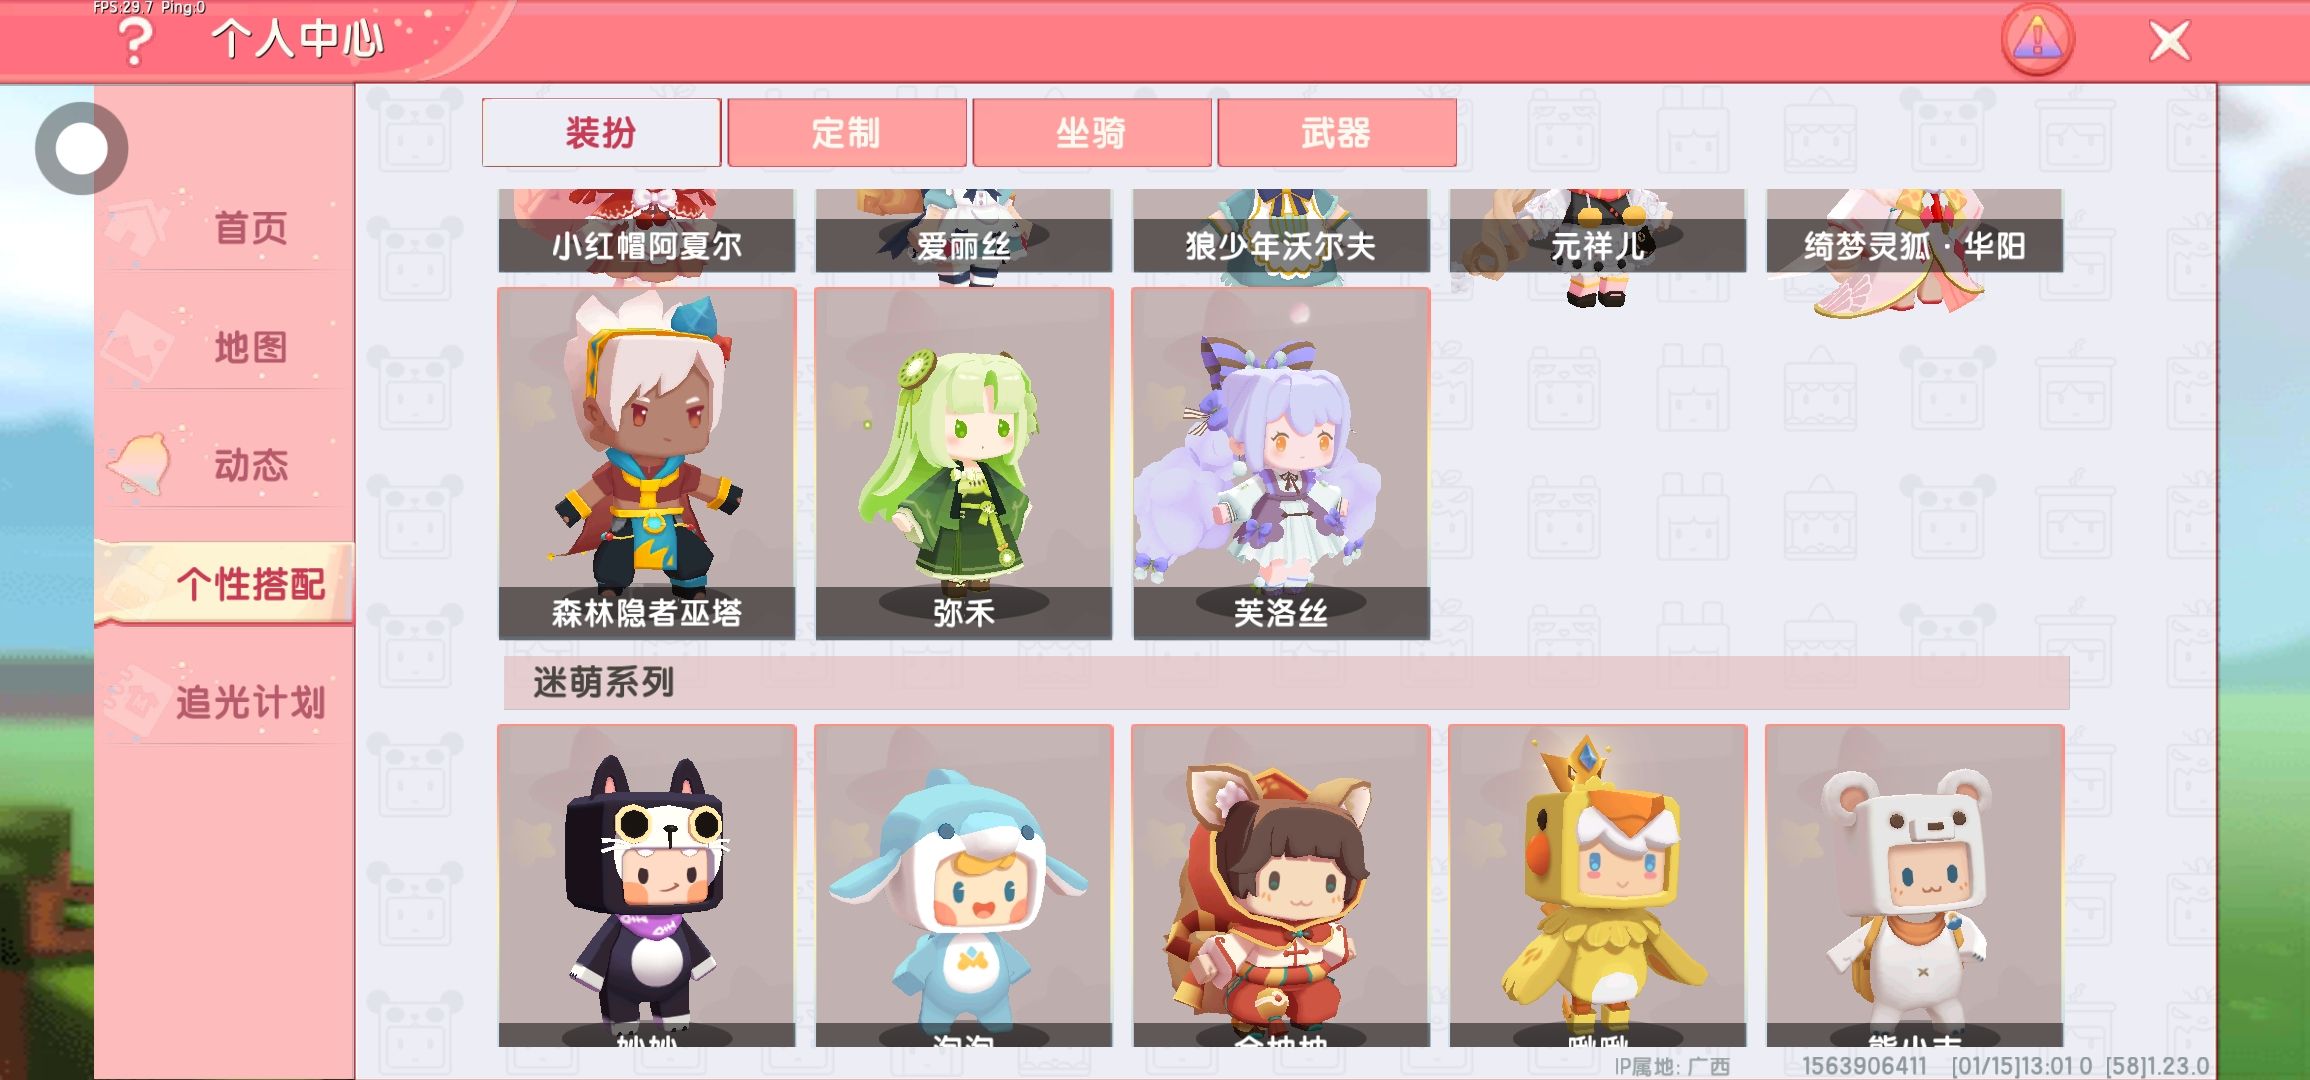Viewport: 2310px width, 1080px height.
Task: Open the 坐骑 tab
Action: coord(1092,132)
